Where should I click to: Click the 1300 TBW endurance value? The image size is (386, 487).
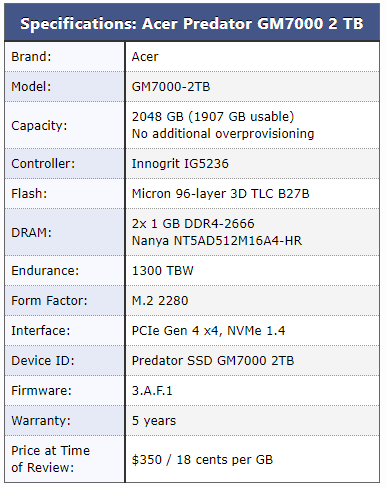[x=163, y=271]
